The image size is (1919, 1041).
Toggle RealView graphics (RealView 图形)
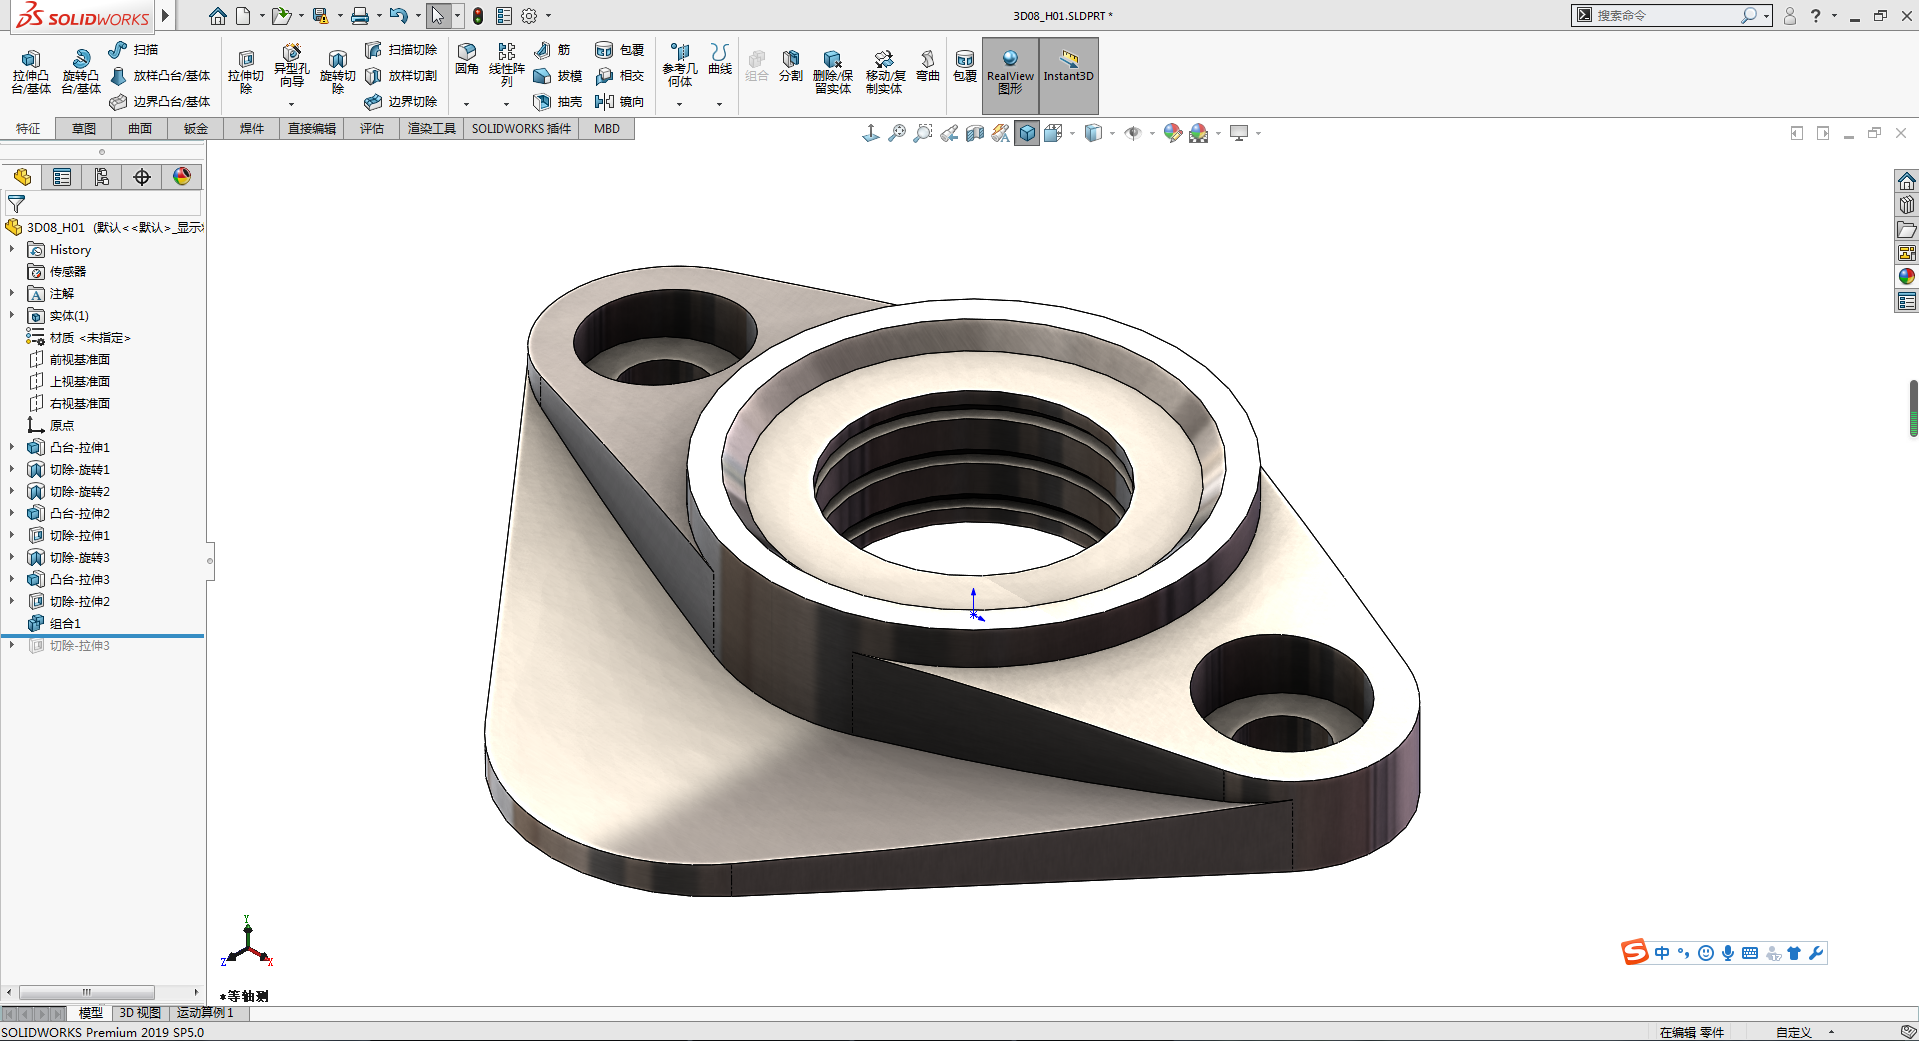tap(1010, 75)
